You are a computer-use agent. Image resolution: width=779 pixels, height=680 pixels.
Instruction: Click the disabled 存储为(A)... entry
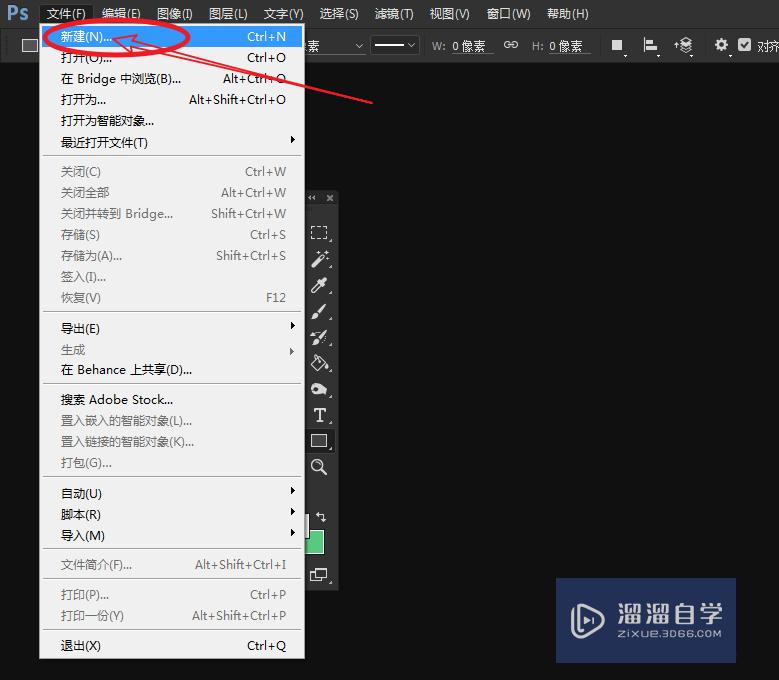[172, 255]
